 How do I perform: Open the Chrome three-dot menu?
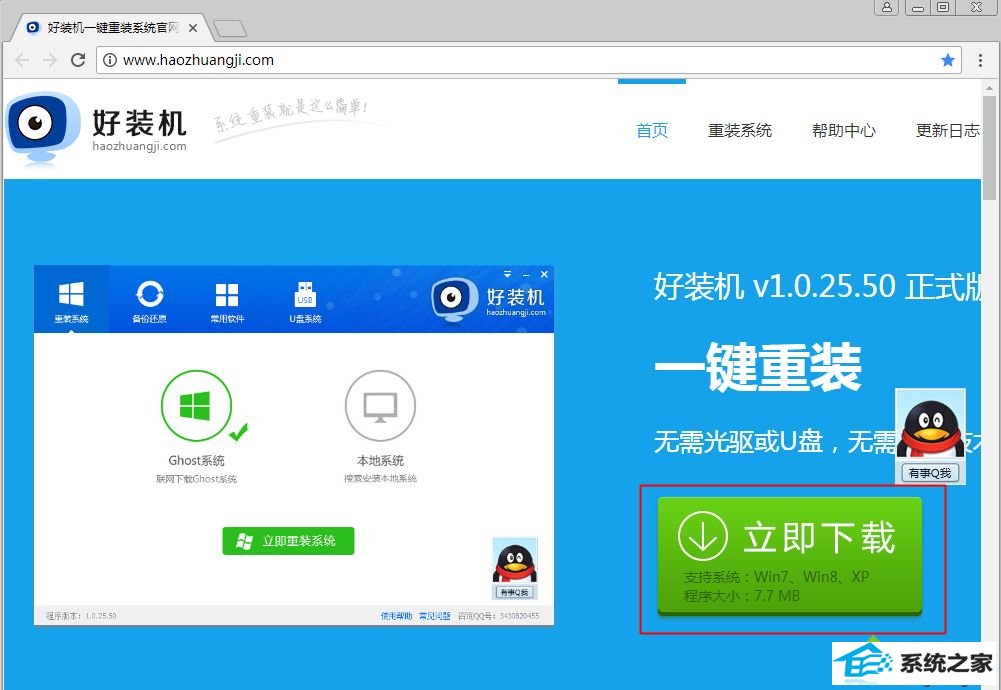coord(980,60)
